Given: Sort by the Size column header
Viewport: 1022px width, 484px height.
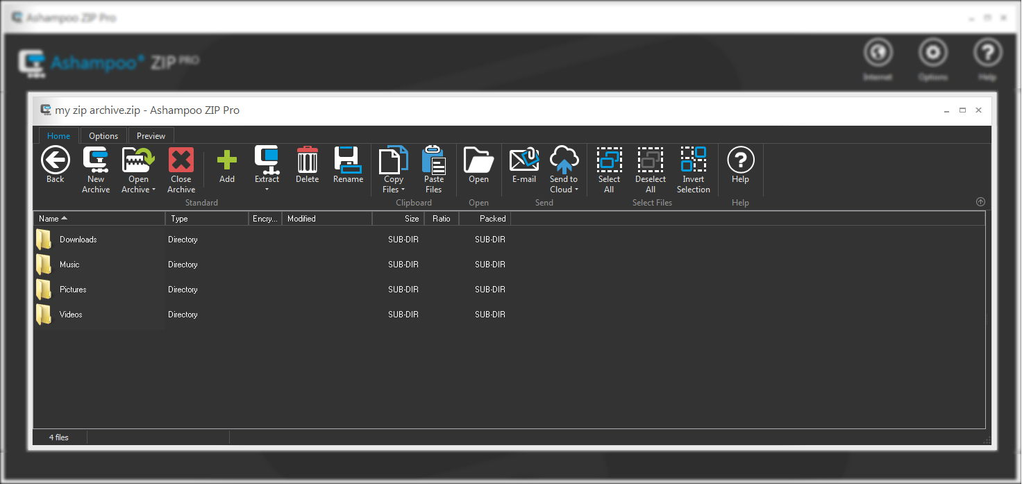Looking at the screenshot, I should pyautogui.click(x=398, y=219).
